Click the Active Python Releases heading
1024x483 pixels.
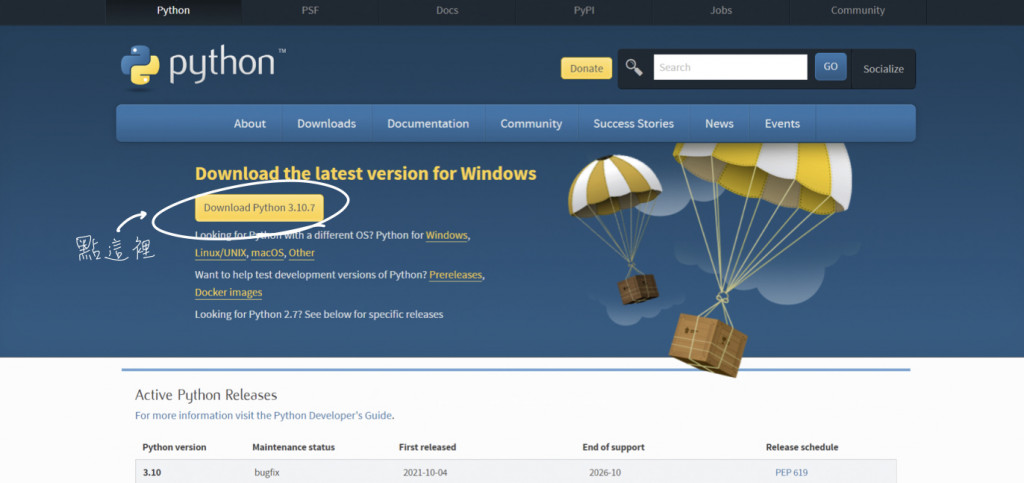point(206,395)
